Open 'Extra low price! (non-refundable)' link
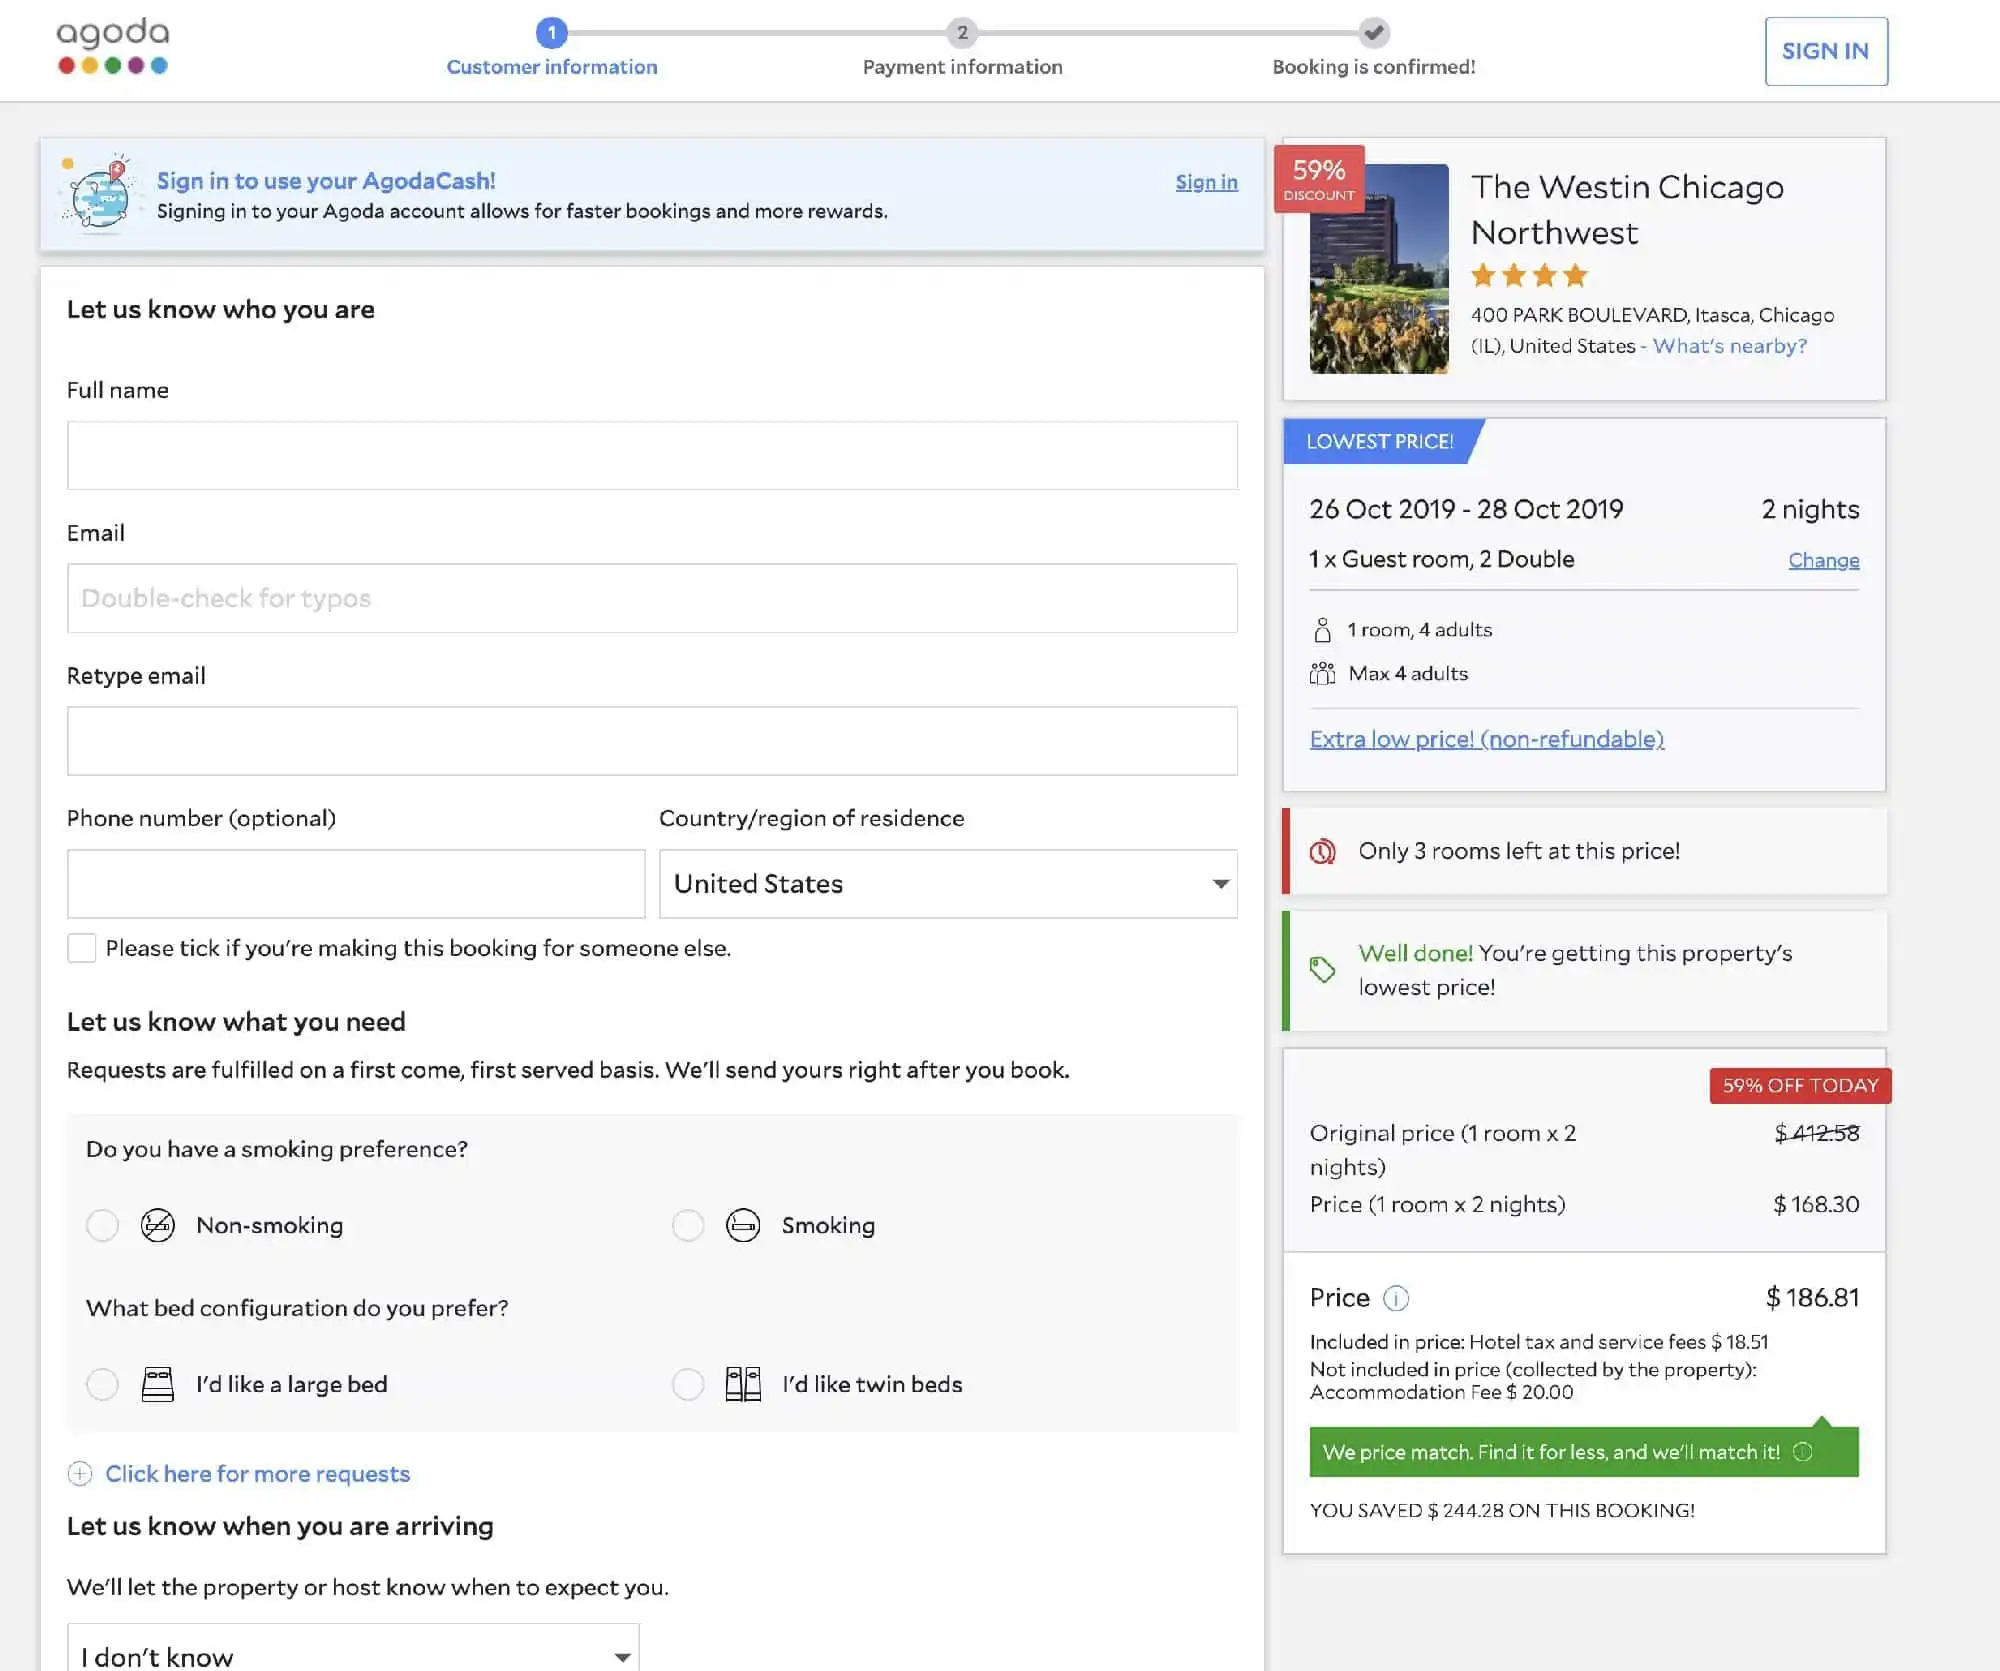This screenshot has height=1671, width=2000. tap(1487, 739)
